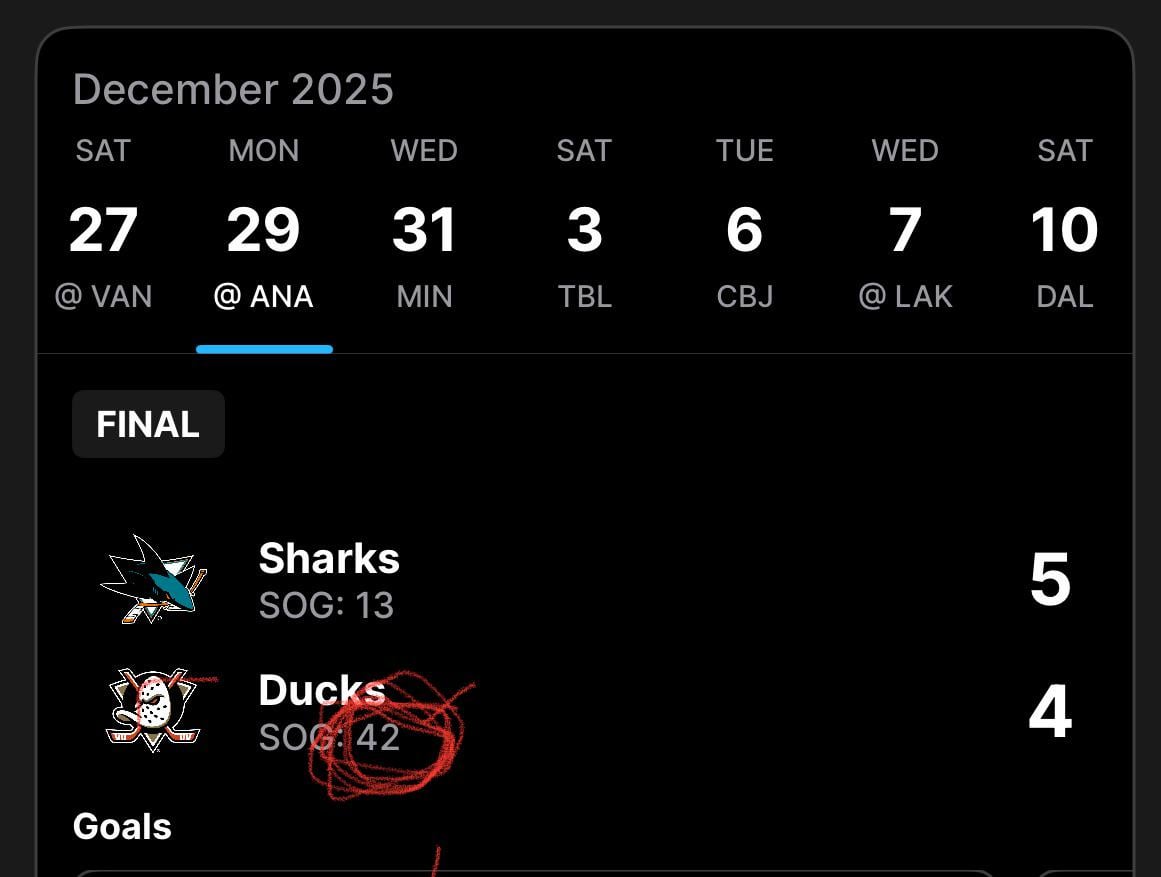
Task: Open the December 31 MIN matchup
Action: click(424, 230)
